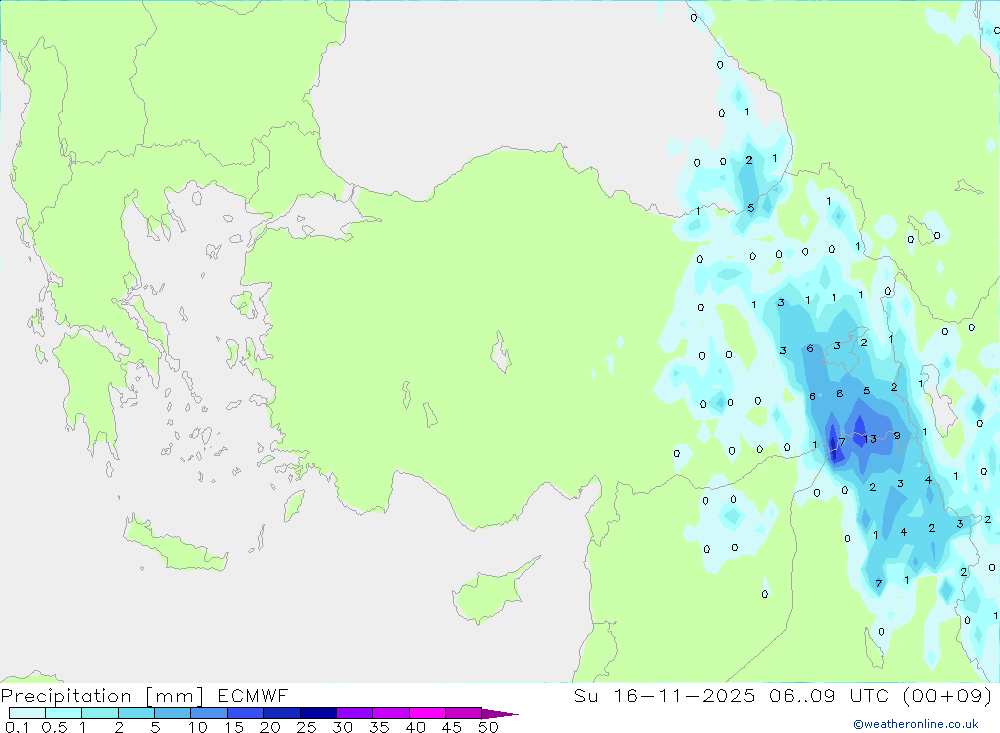
Task: Click the 1–2 mm legend swatch
Action: coord(100,713)
